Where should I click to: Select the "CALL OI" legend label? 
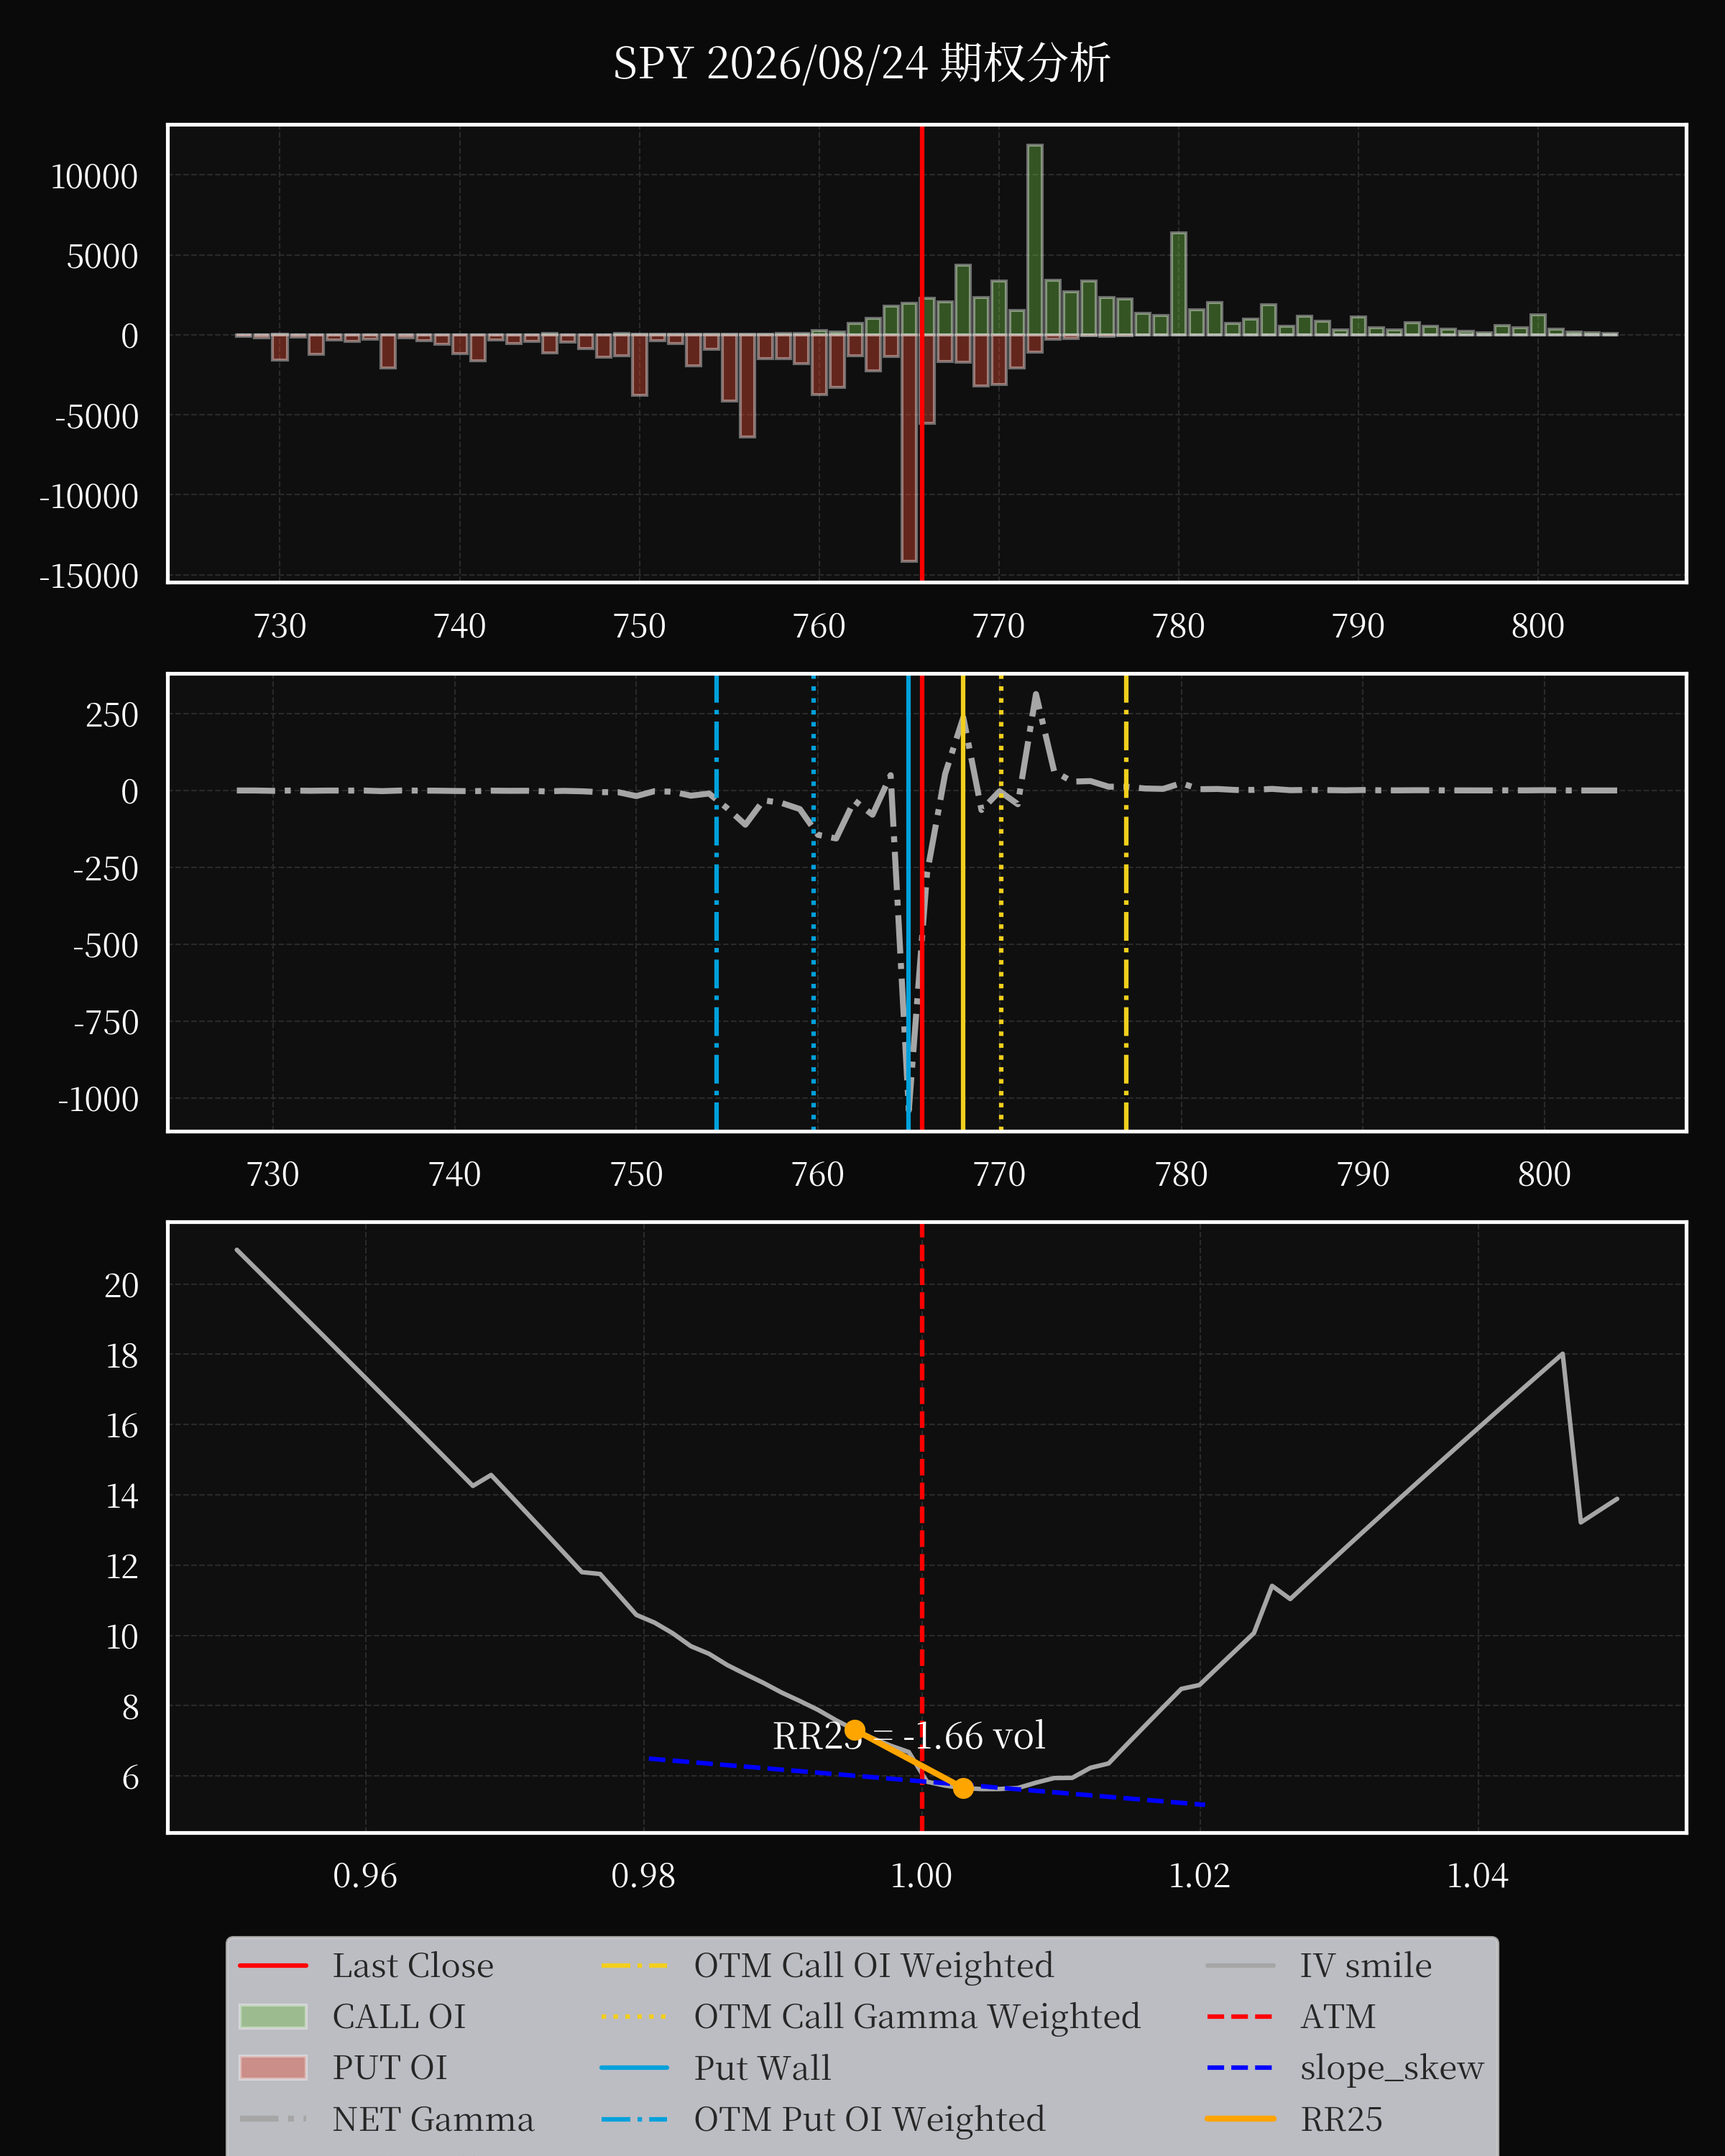399,2016
